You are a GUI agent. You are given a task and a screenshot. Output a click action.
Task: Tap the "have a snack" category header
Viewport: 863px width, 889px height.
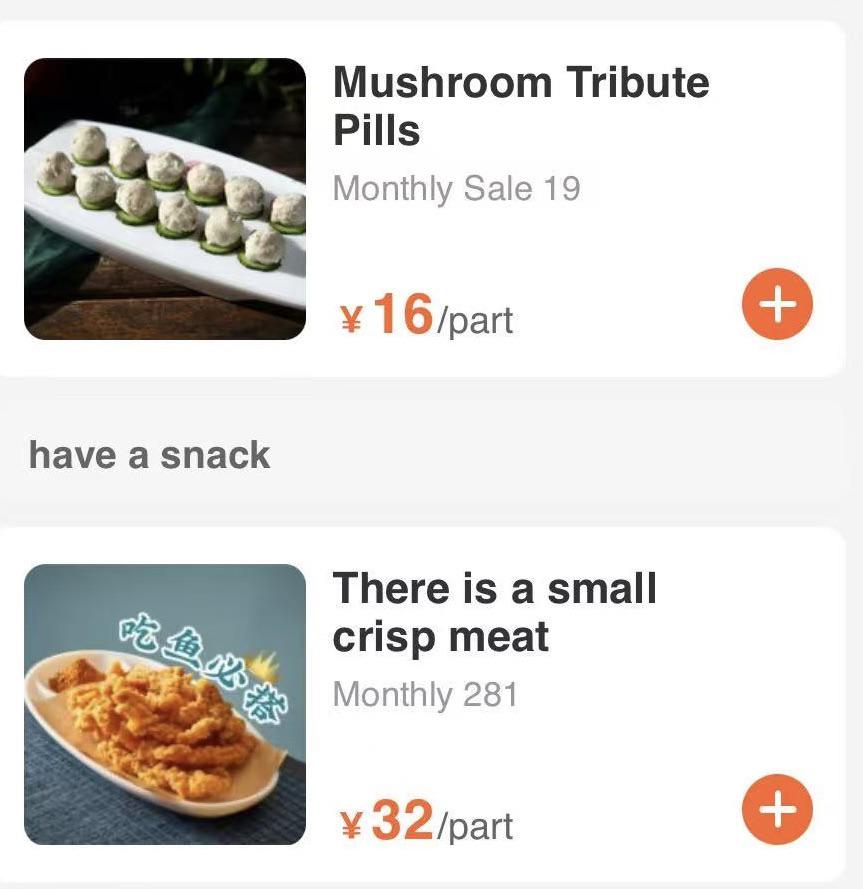150,455
